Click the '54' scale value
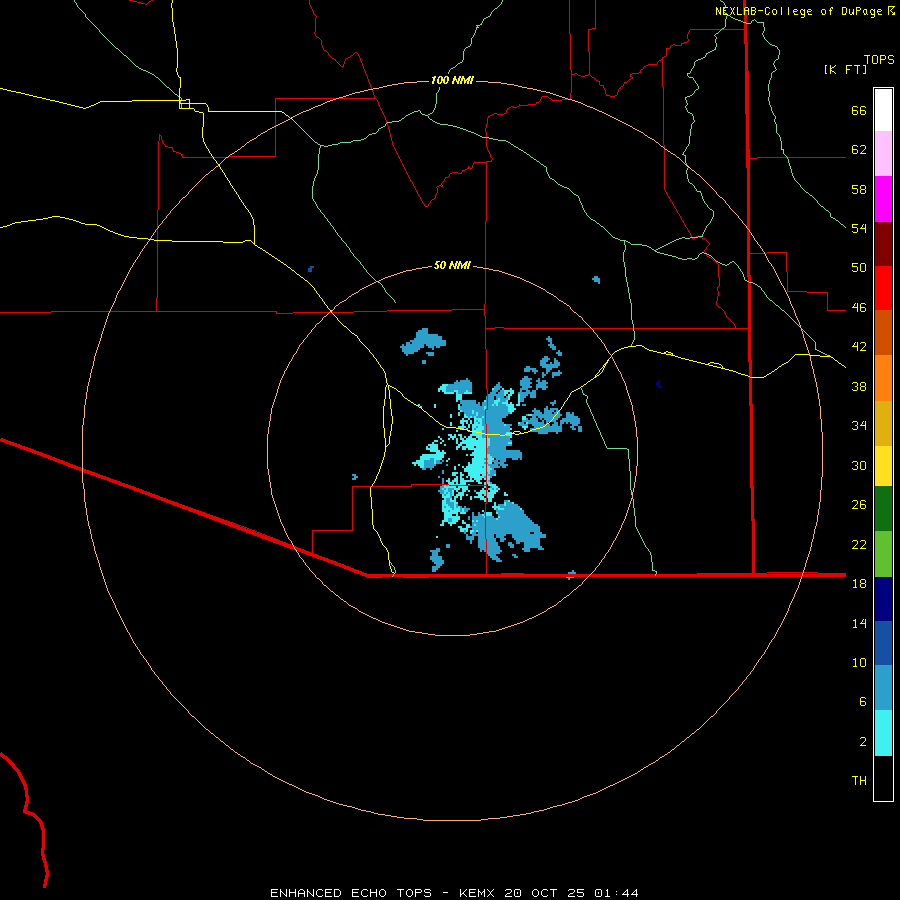 click(859, 228)
